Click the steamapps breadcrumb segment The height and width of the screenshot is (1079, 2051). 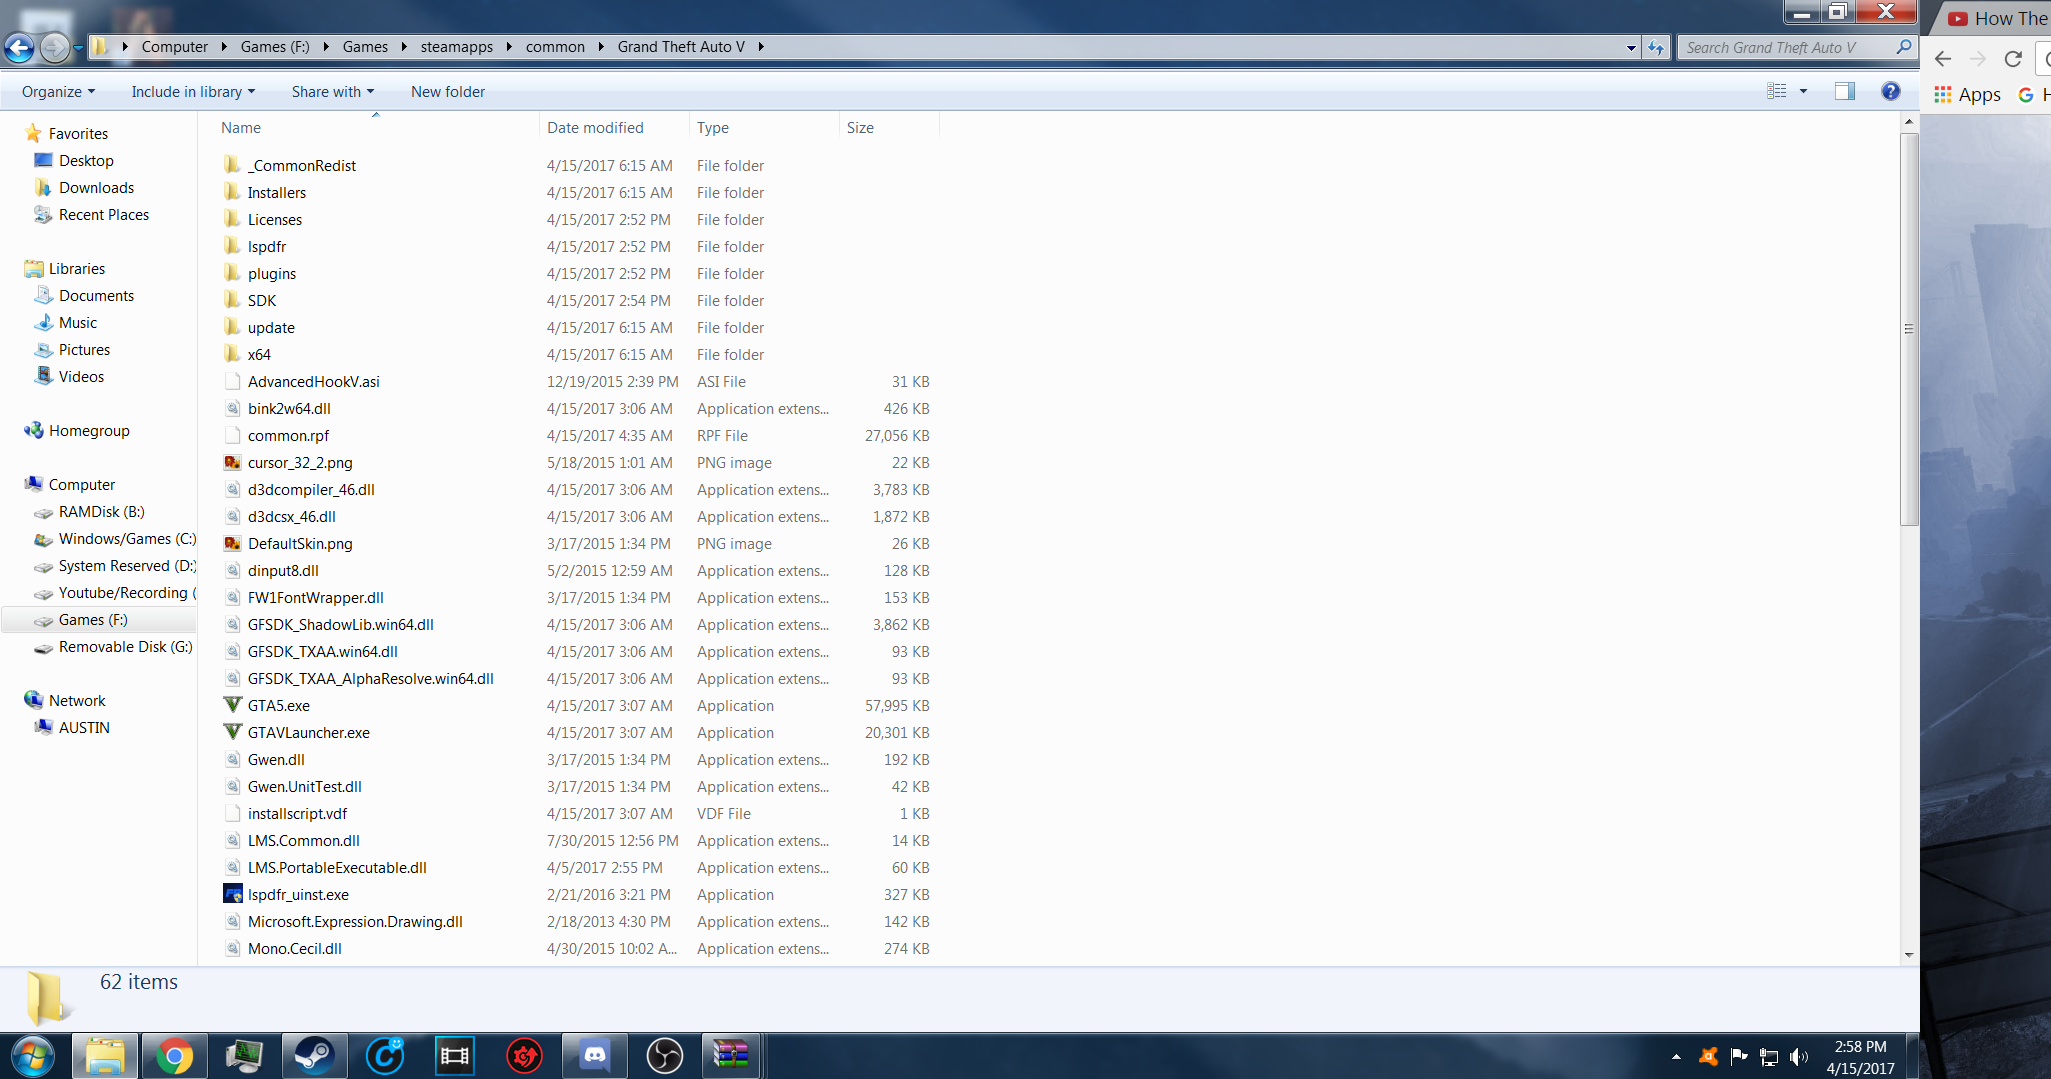click(457, 47)
